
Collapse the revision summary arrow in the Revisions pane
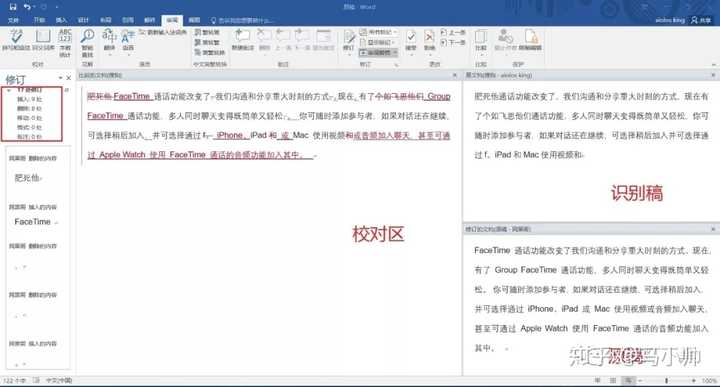pyautogui.click(x=9, y=90)
